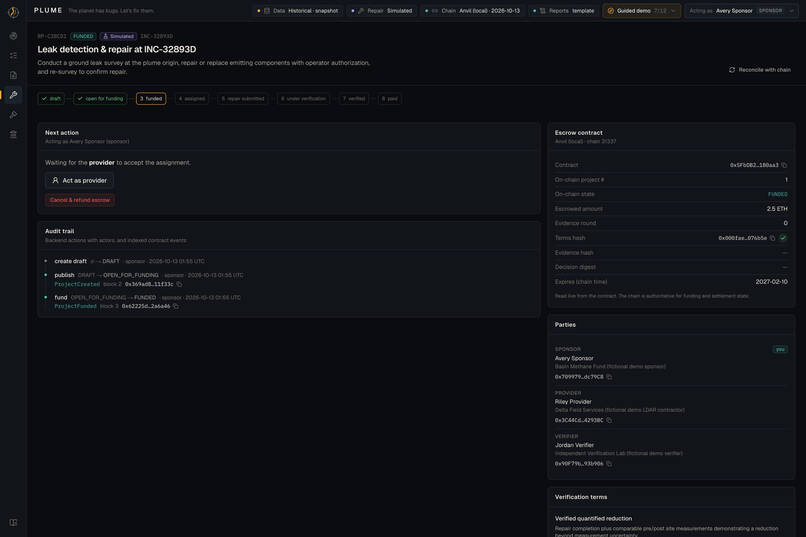
Task: Click the ProjectFunded hash 0x62225d…2a6a46
Action: [146, 306]
